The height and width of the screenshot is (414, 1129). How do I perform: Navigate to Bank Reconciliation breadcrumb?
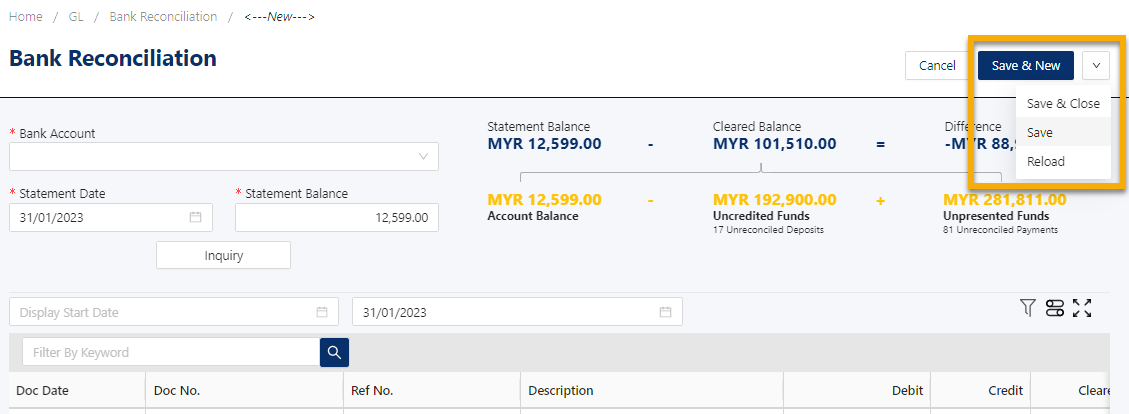pyautogui.click(x=163, y=17)
